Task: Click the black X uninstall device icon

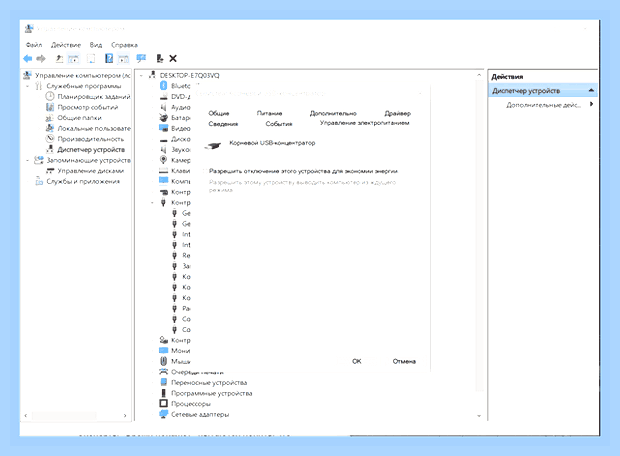Action: 173,59
